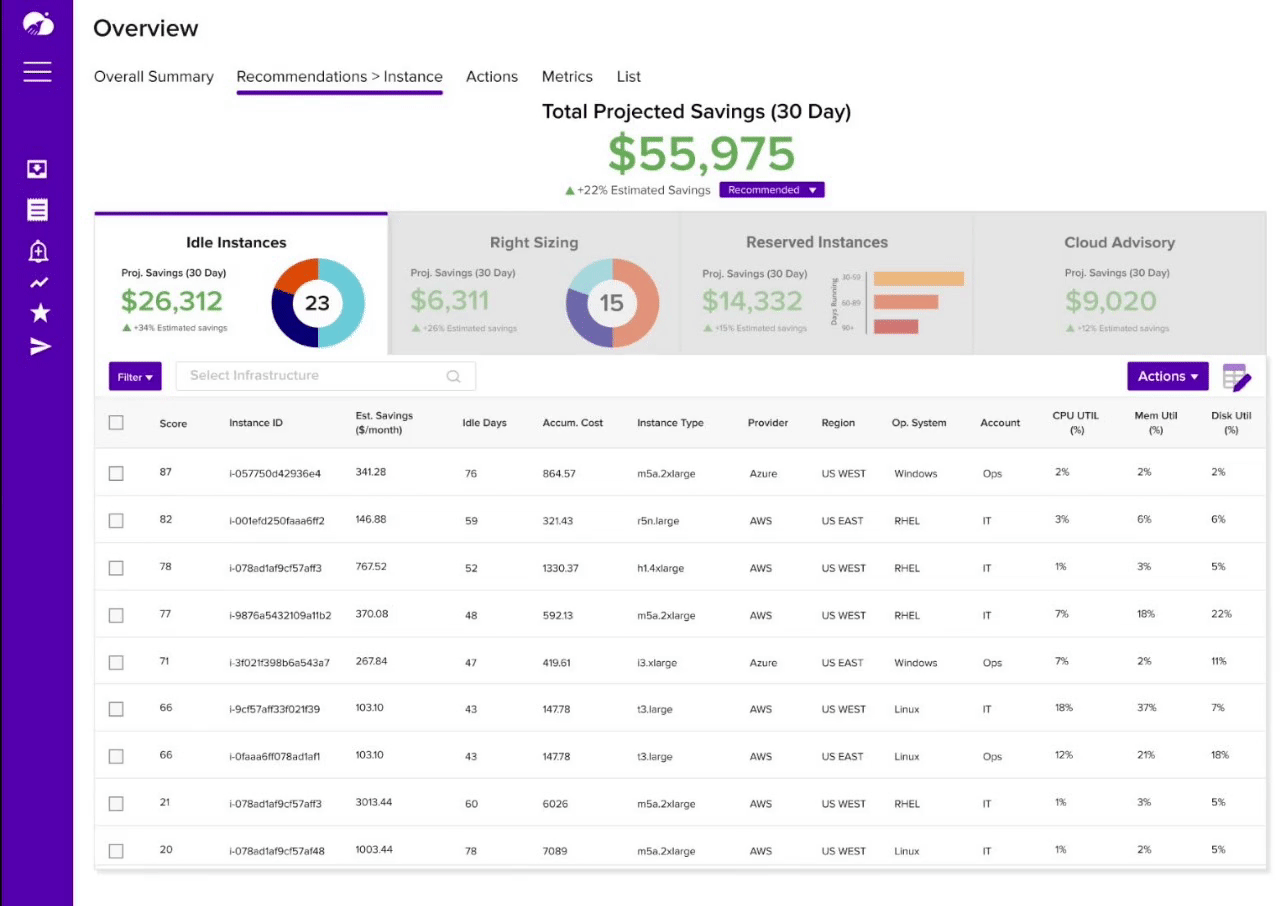The width and height of the screenshot is (1280, 906).
Task: Select the Cloud Advisory card
Action: coord(1119,284)
